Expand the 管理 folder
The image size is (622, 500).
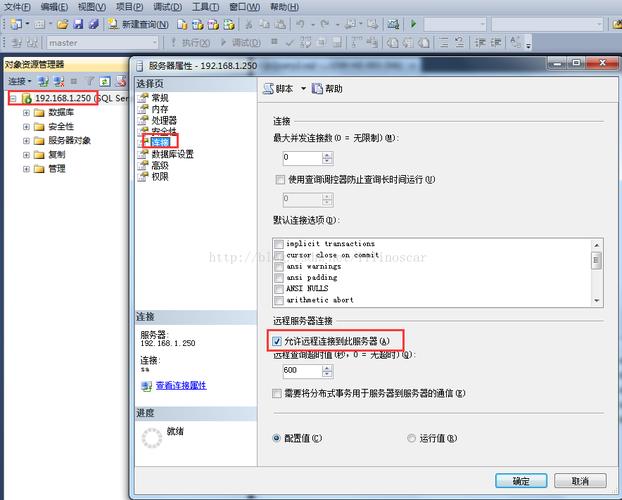point(26,169)
